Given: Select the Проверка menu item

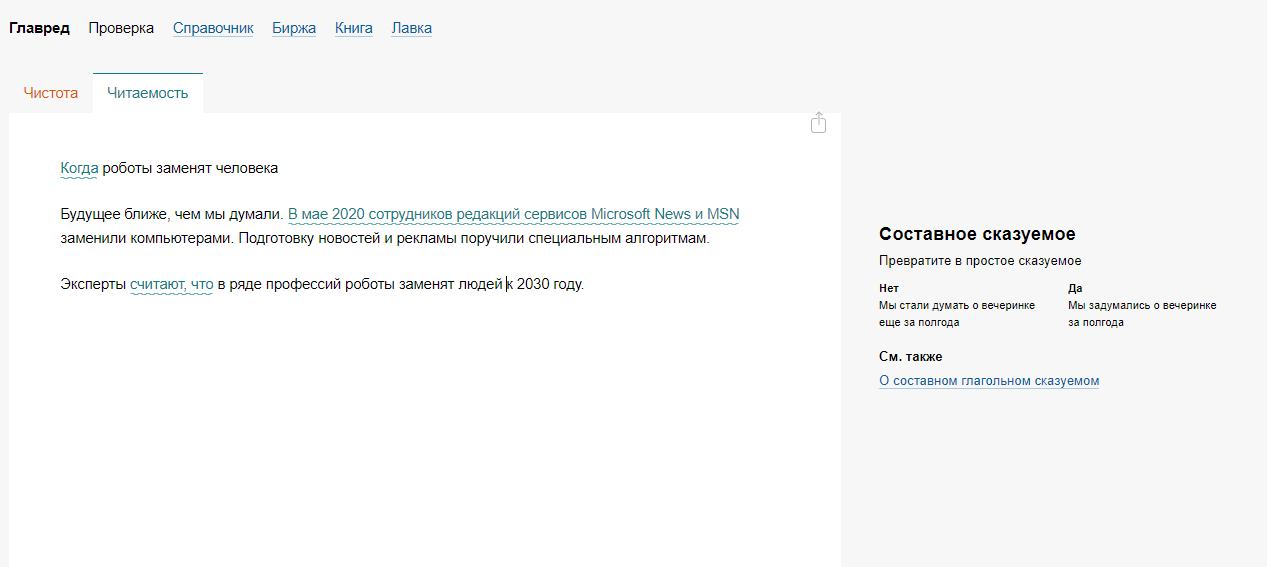Looking at the screenshot, I should (x=121, y=28).
